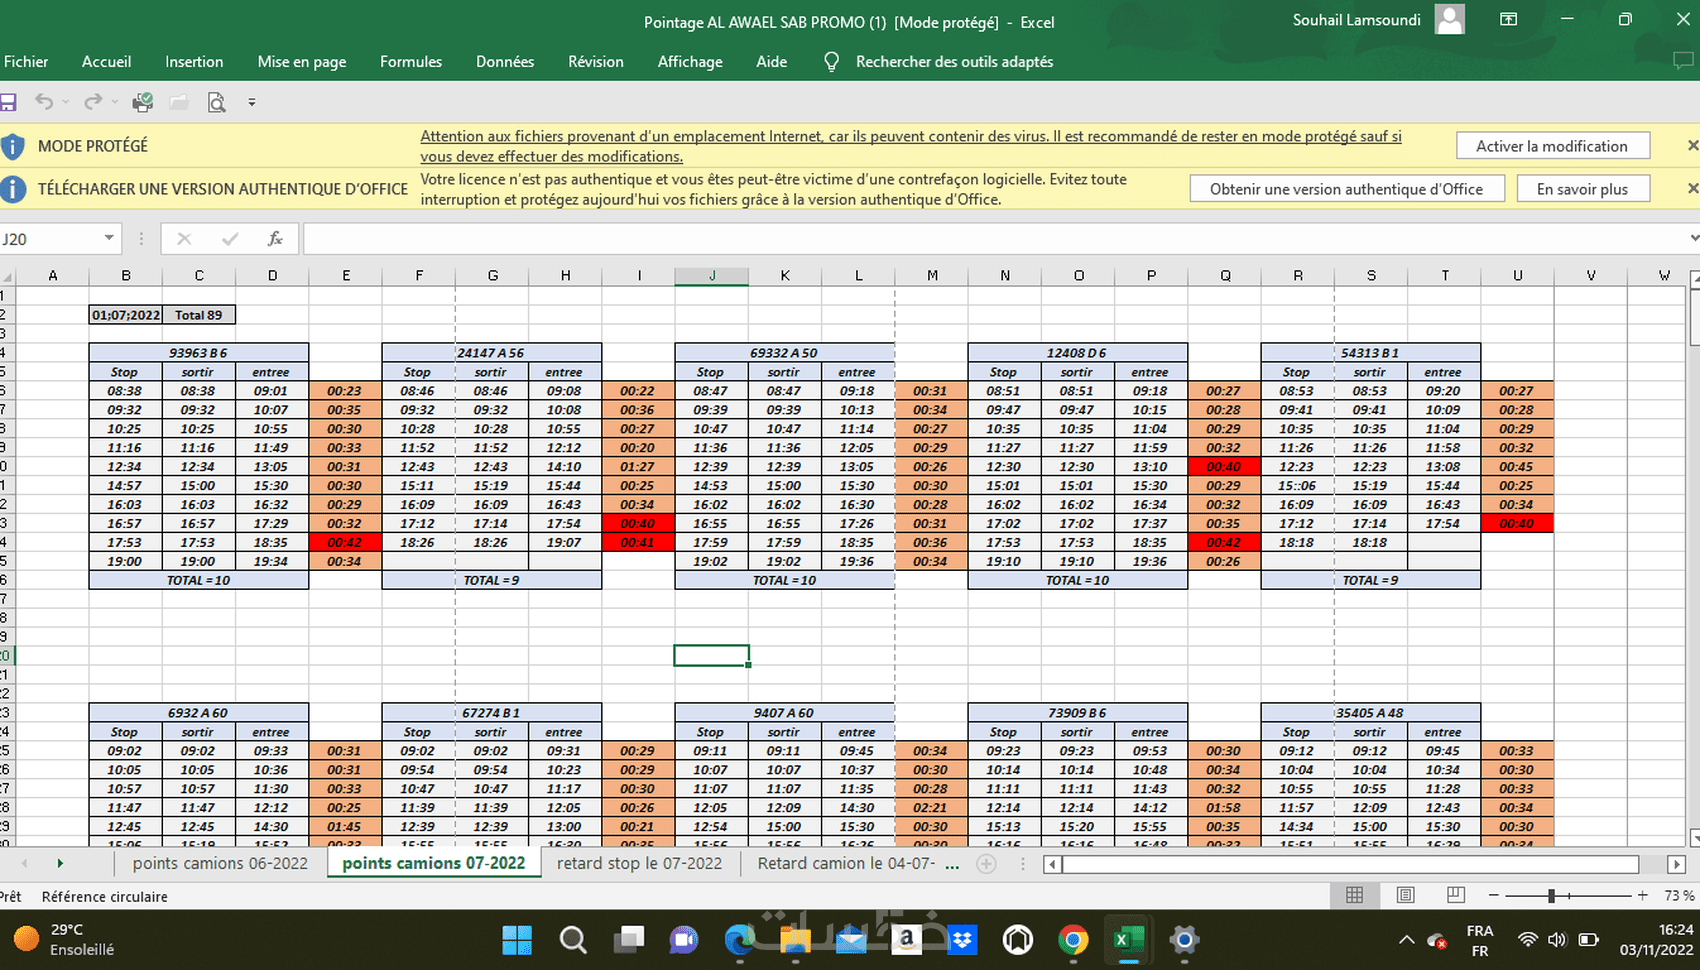The height and width of the screenshot is (970, 1700).
Task: Open Print Preview from Quick Access toolbar
Action: point(217,102)
